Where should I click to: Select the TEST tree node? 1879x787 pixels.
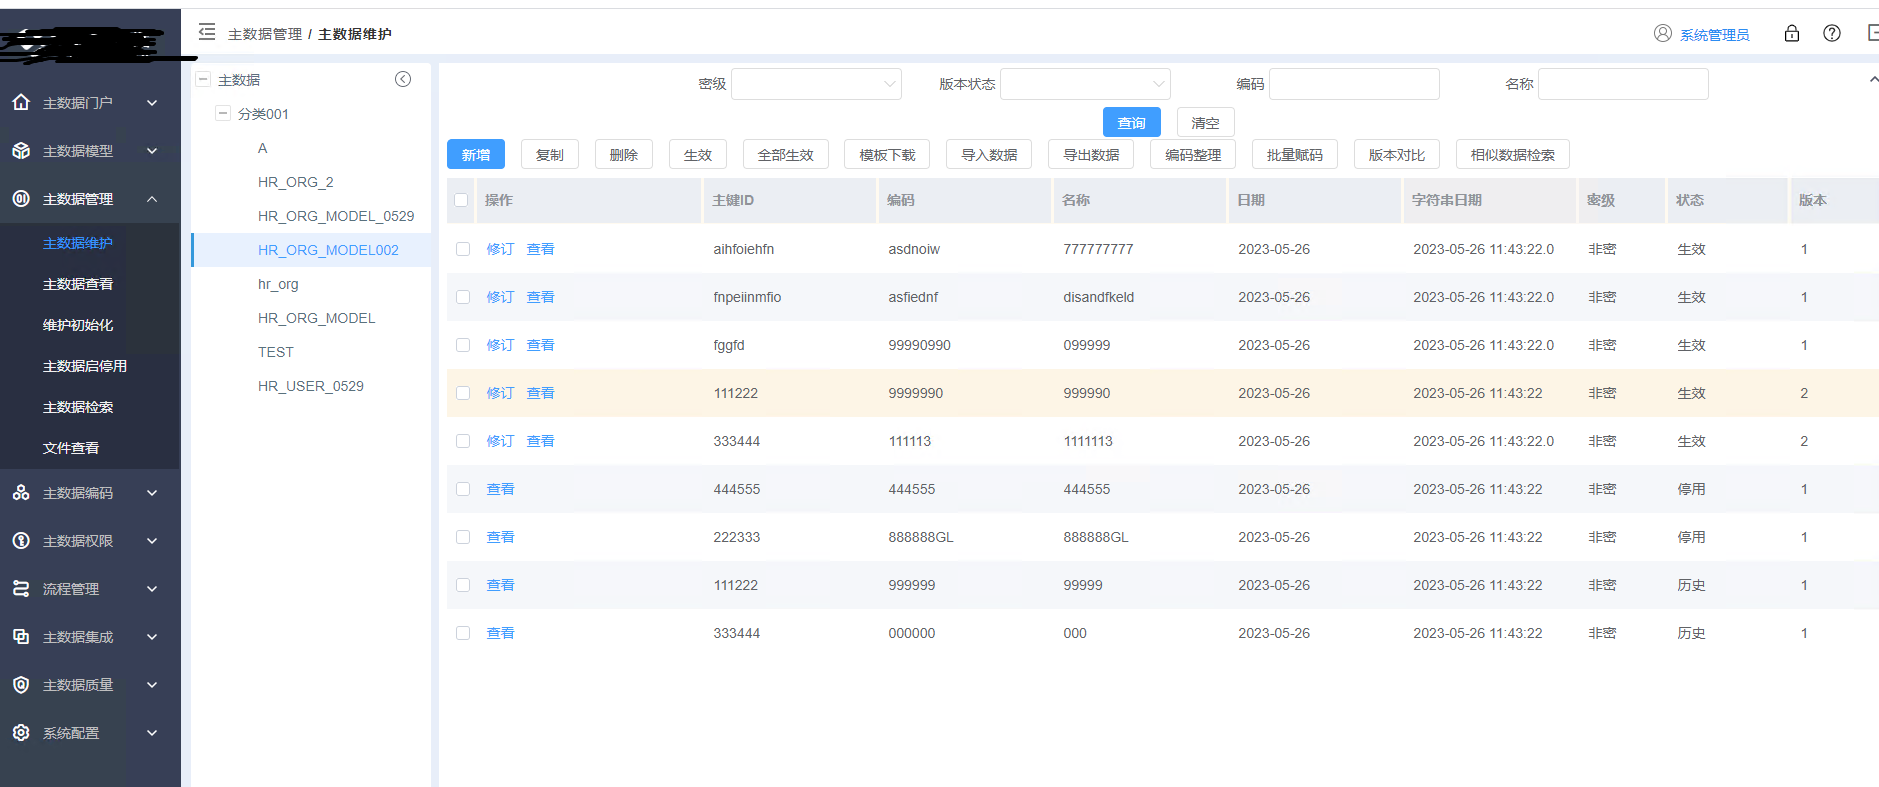click(x=276, y=352)
